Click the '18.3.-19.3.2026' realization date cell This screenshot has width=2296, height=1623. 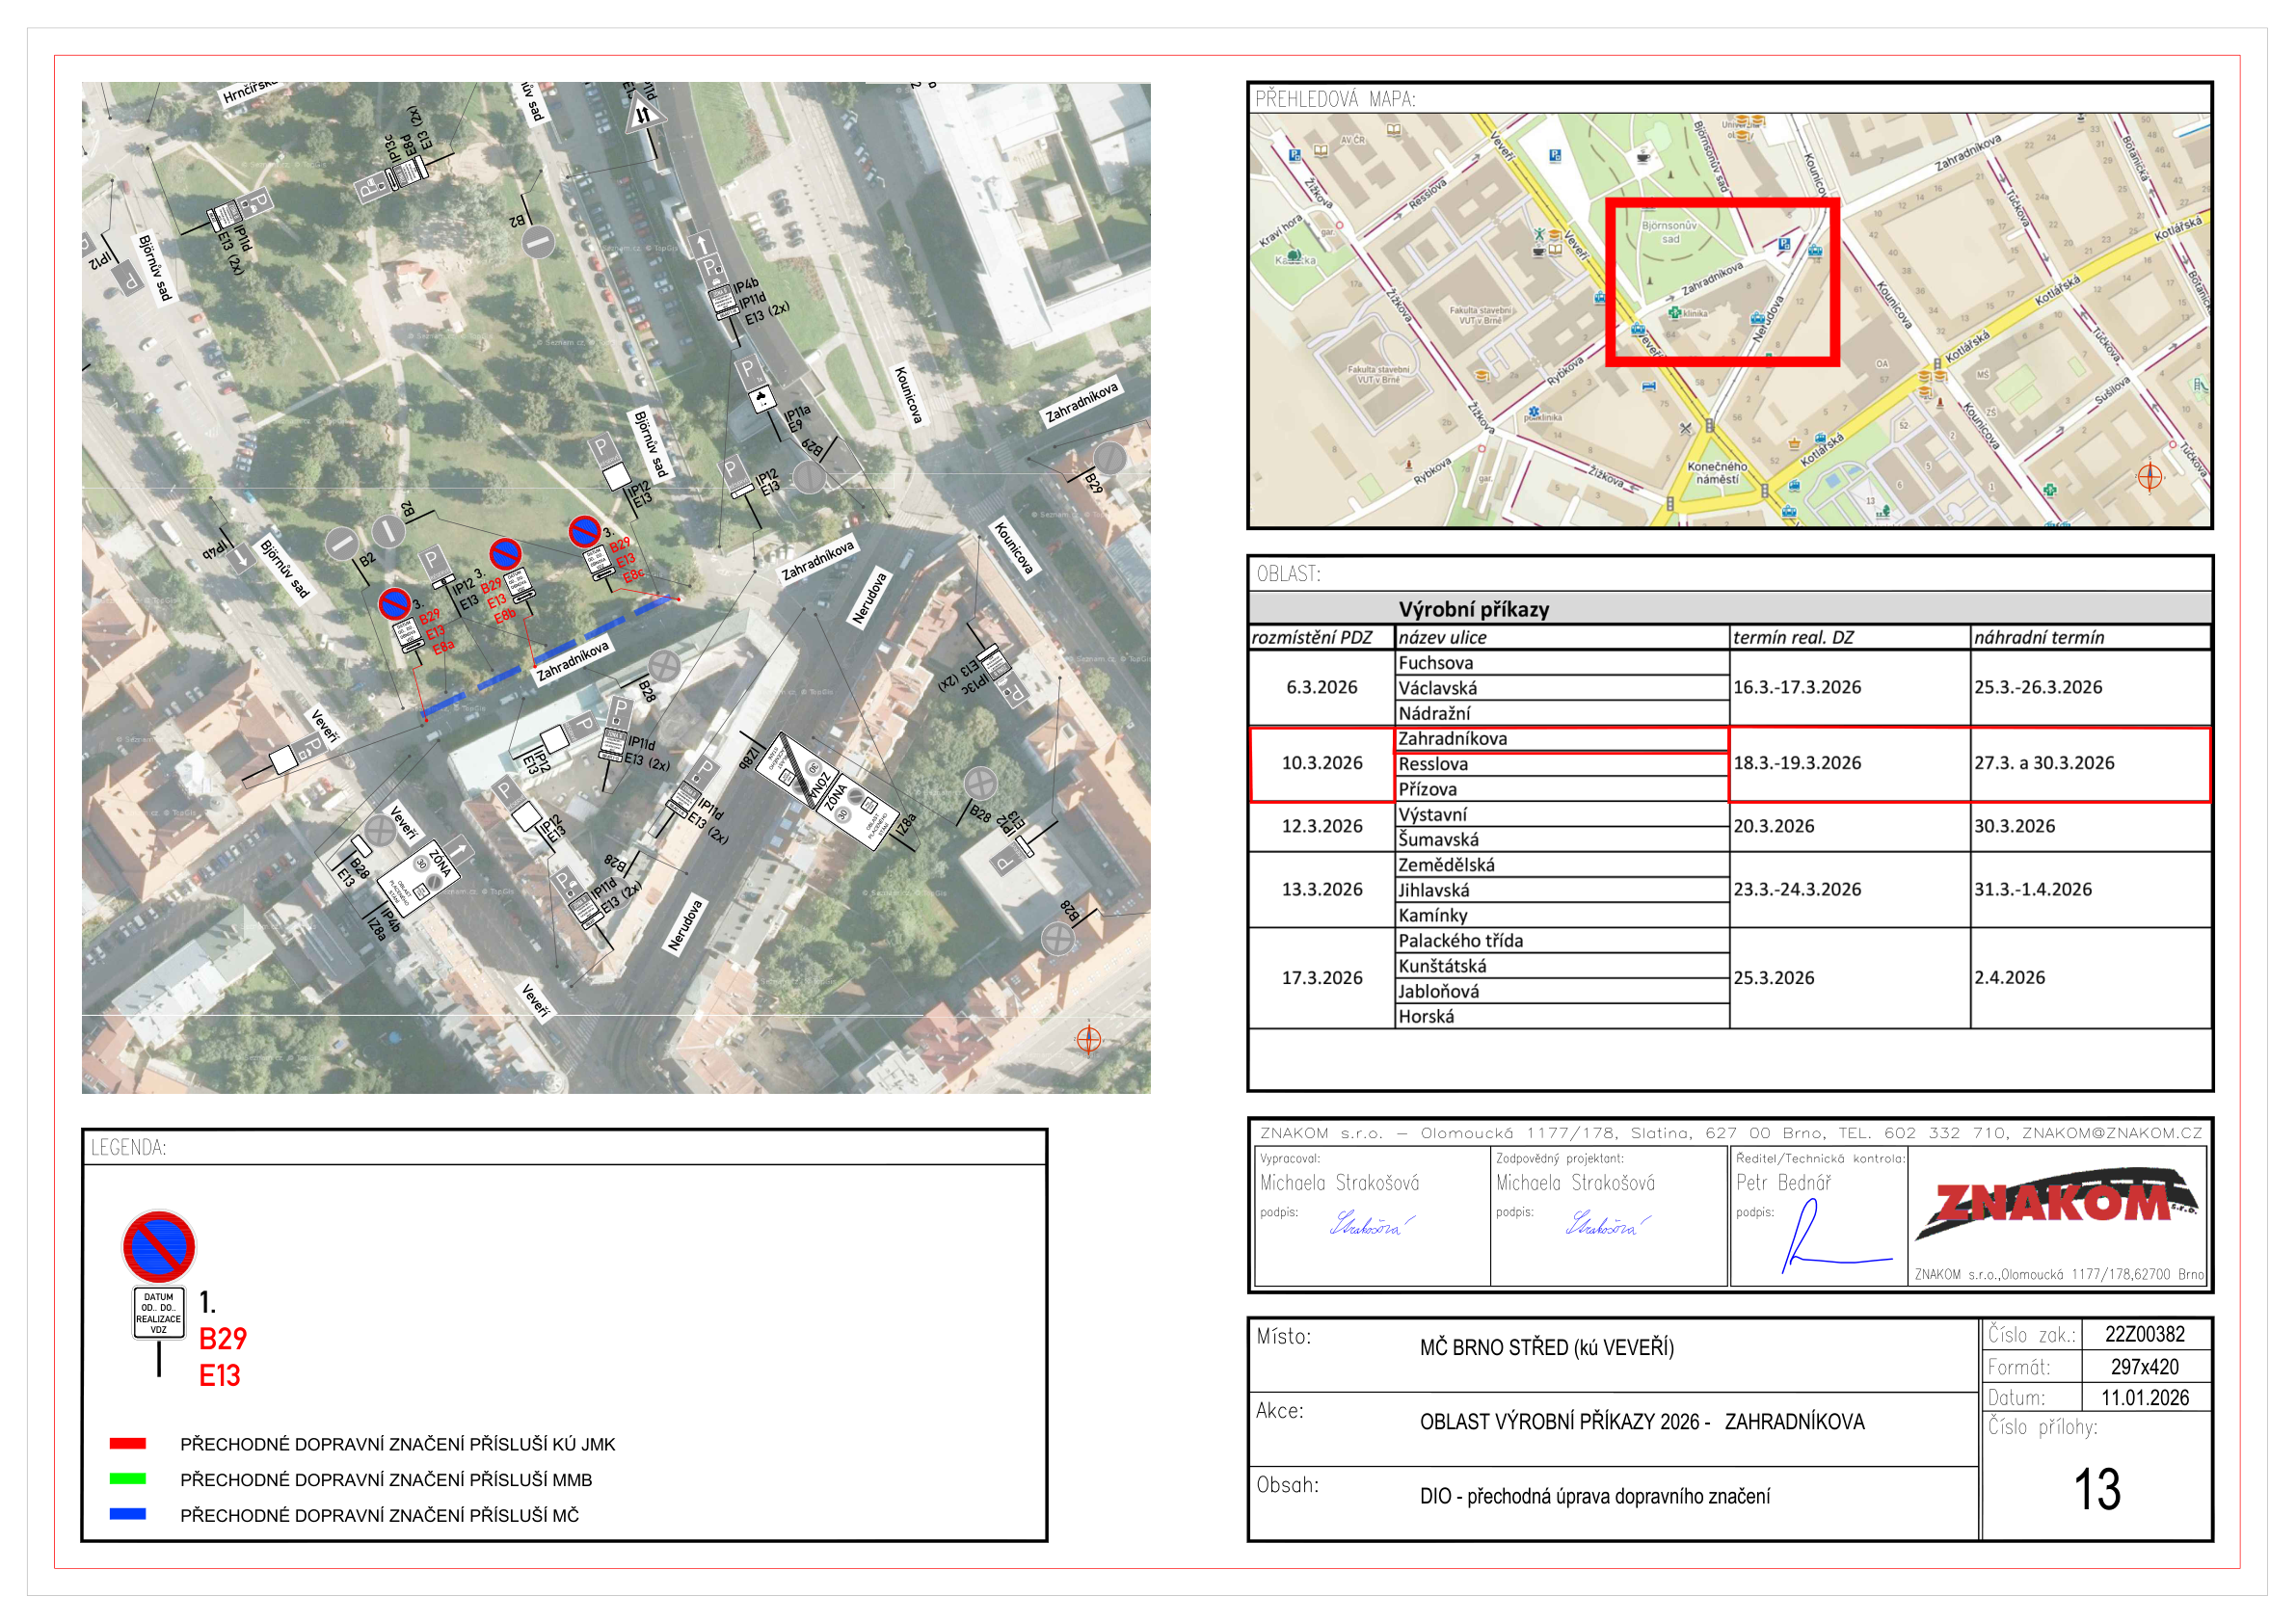[1850, 763]
